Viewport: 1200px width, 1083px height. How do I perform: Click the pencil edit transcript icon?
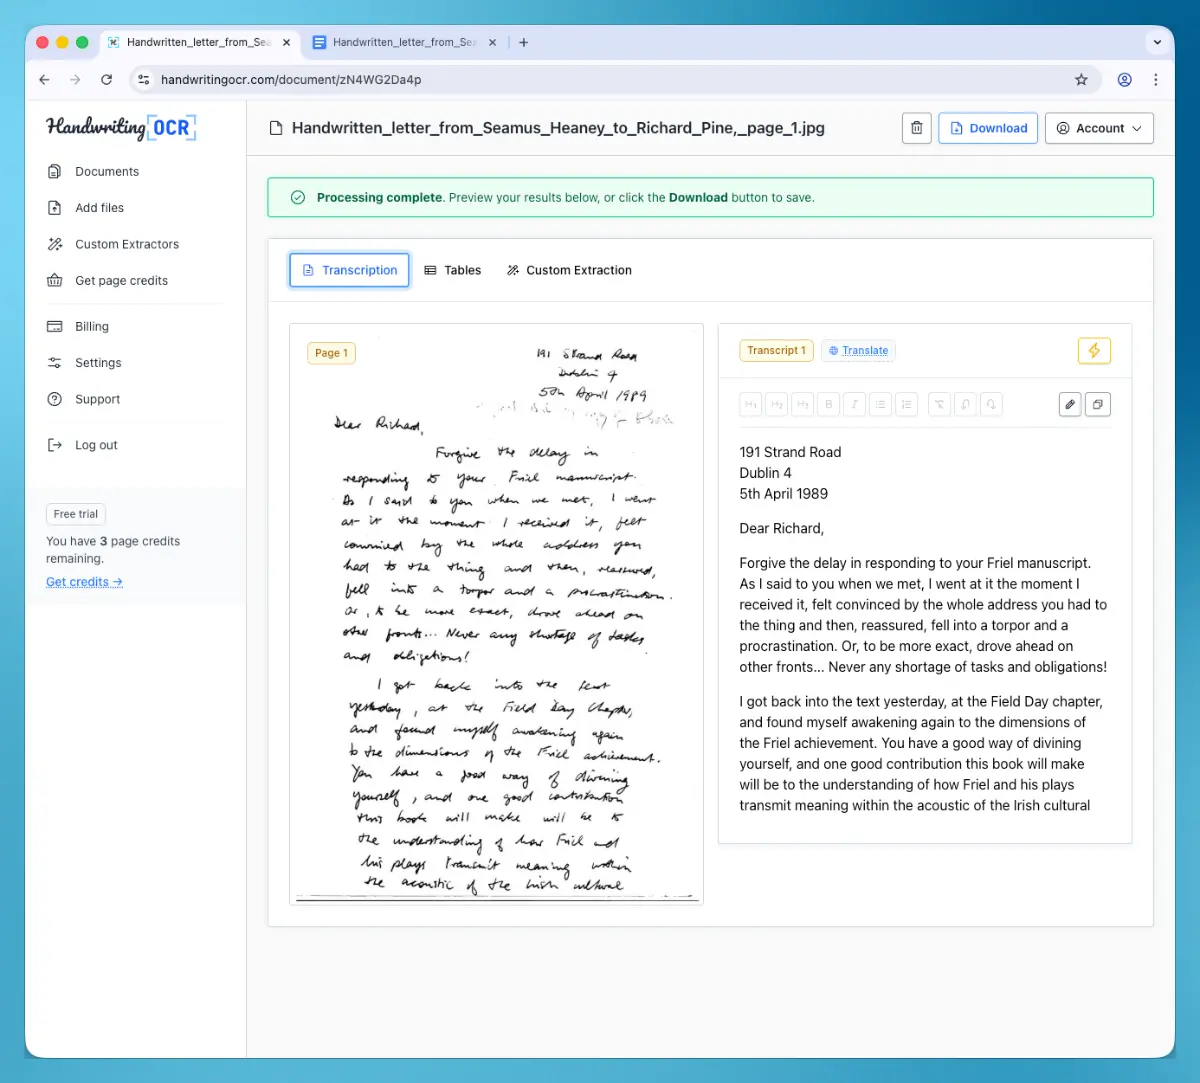point(1070,405)
